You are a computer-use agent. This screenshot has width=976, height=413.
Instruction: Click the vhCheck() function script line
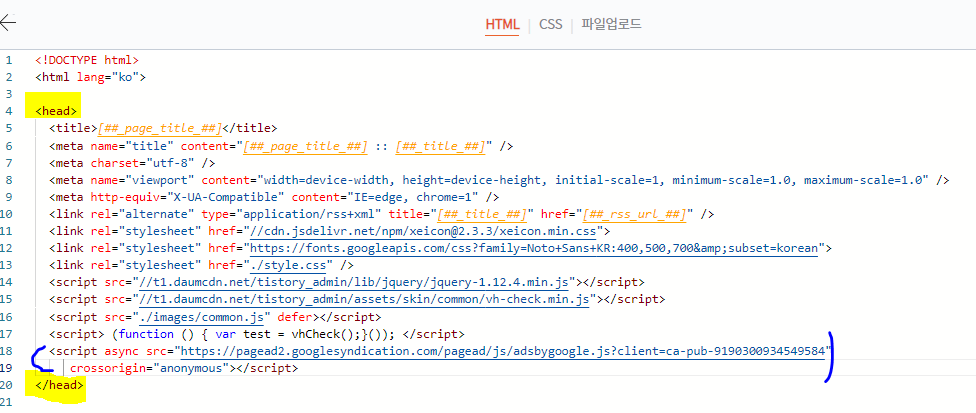click(x=257, y=335)
